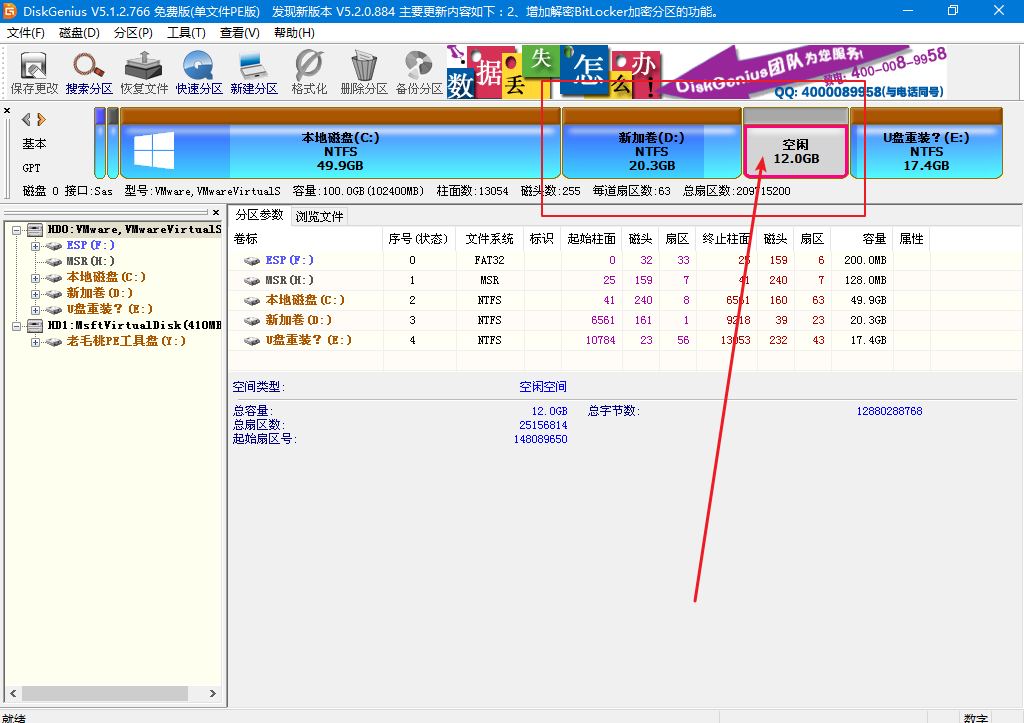Open the 工具(T) menu
The height and width of the screenshot is (723, 1024).
coord(186,33)
